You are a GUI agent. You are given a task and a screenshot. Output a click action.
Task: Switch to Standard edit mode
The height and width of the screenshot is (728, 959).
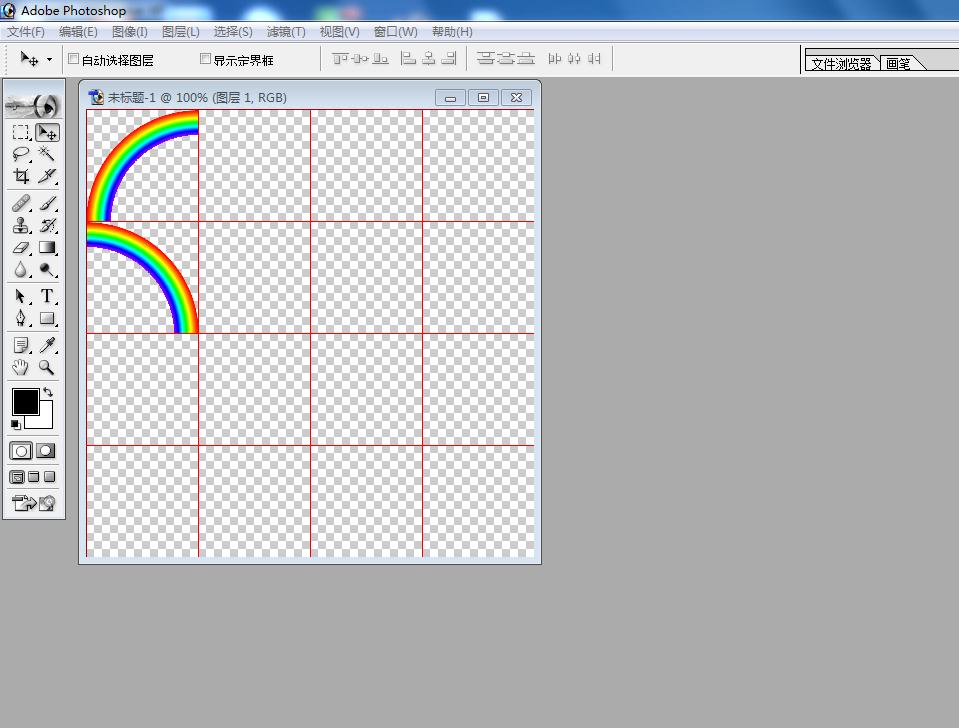point(21,451)
